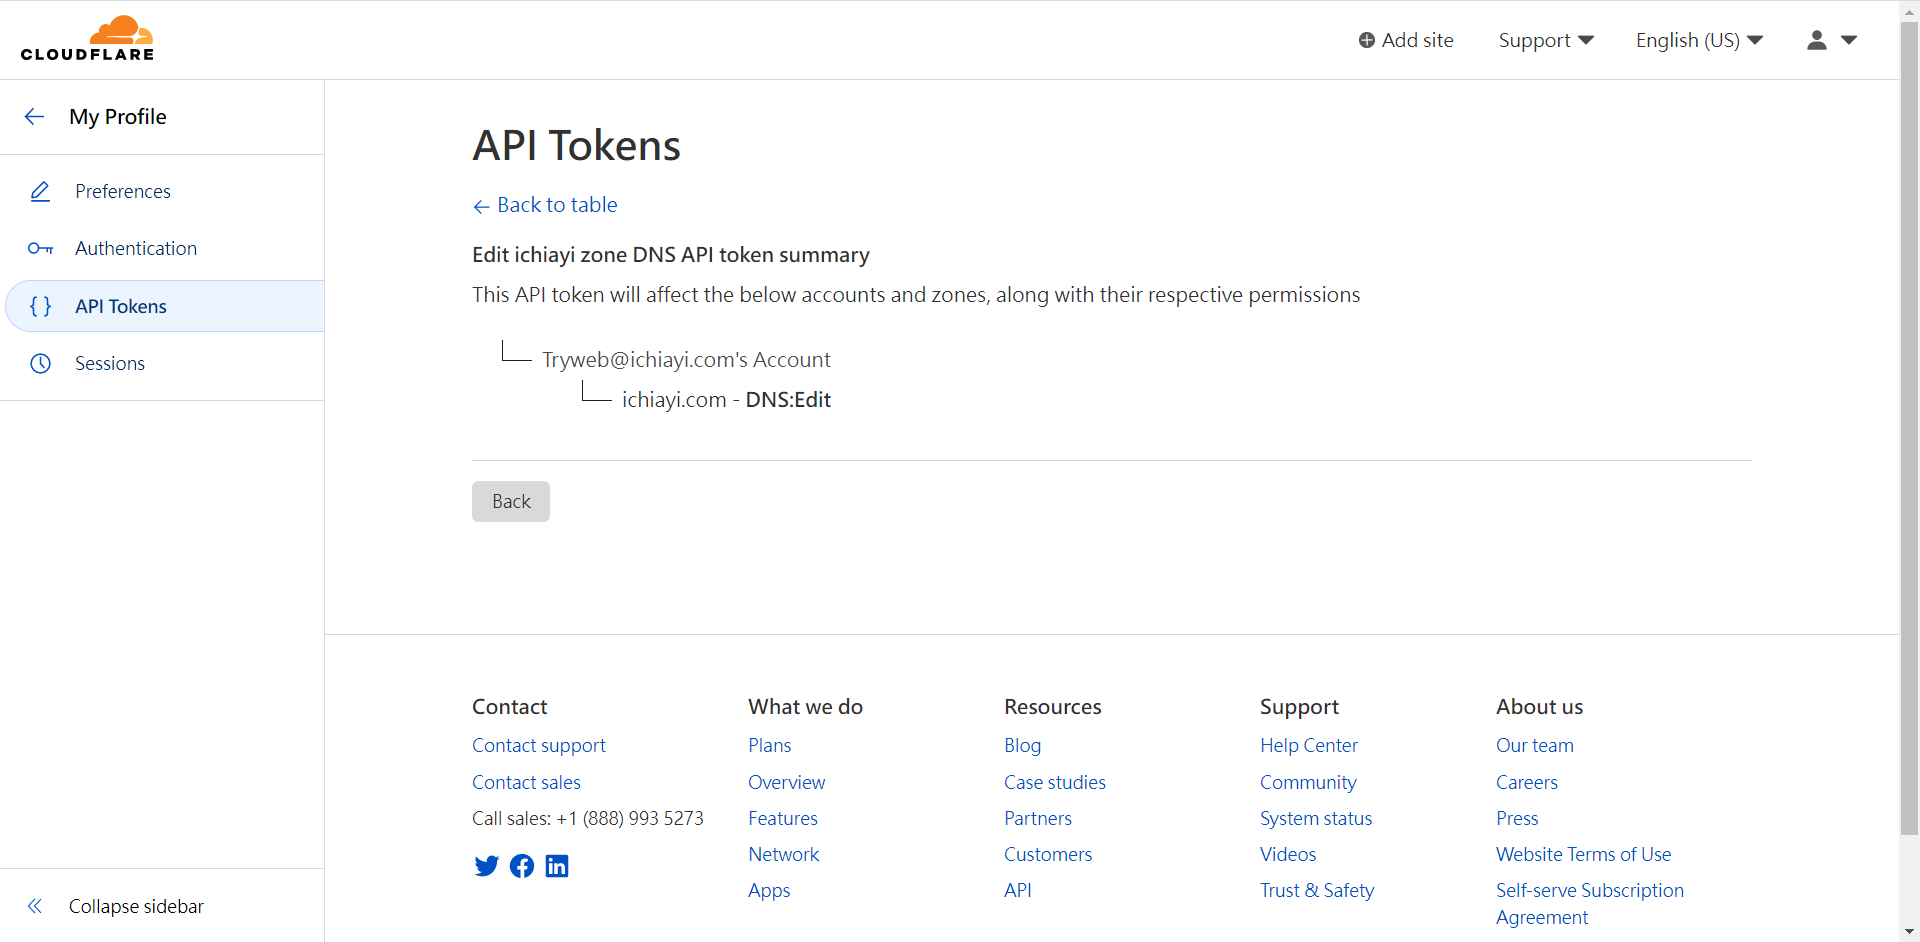Open the Press footer link
Screen dimensions: 1920x942
coord(1517,818)
